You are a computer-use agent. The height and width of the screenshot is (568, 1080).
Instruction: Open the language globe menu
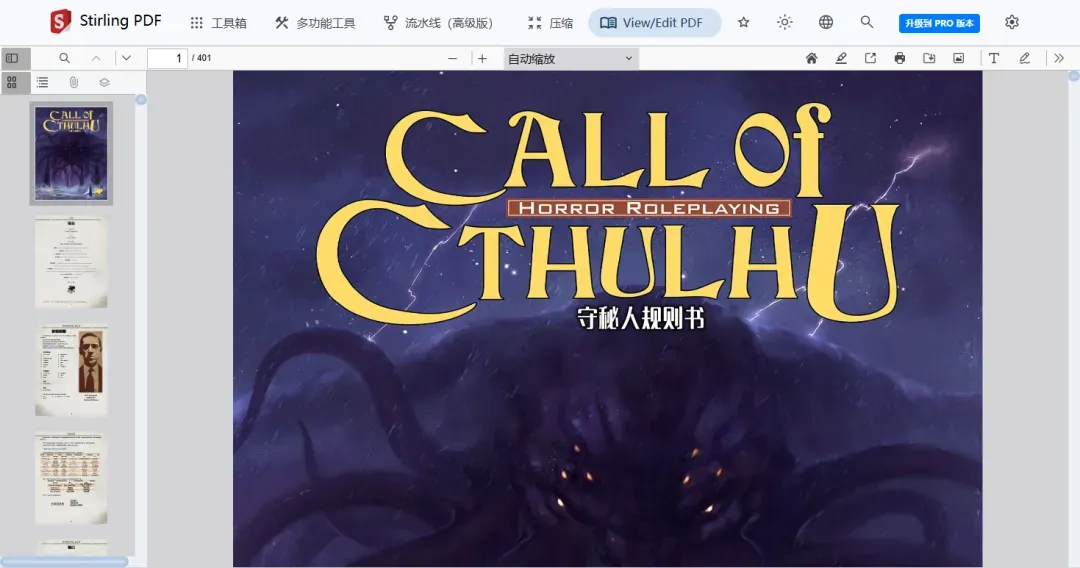coord(826,23)
